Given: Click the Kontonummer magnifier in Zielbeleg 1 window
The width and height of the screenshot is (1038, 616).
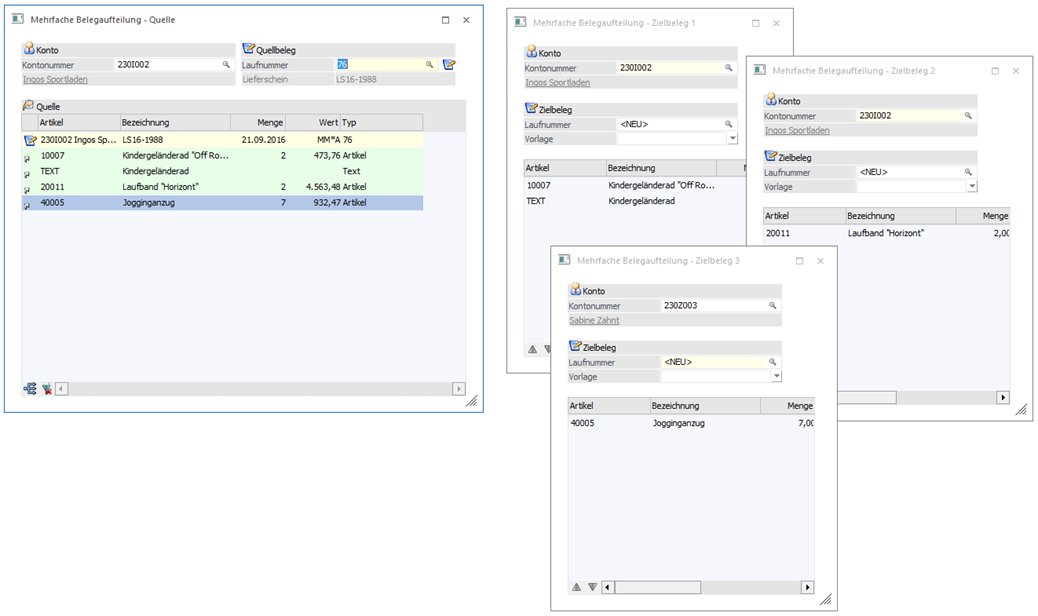Looking at the screenshot, I should (x=728, y=67).
